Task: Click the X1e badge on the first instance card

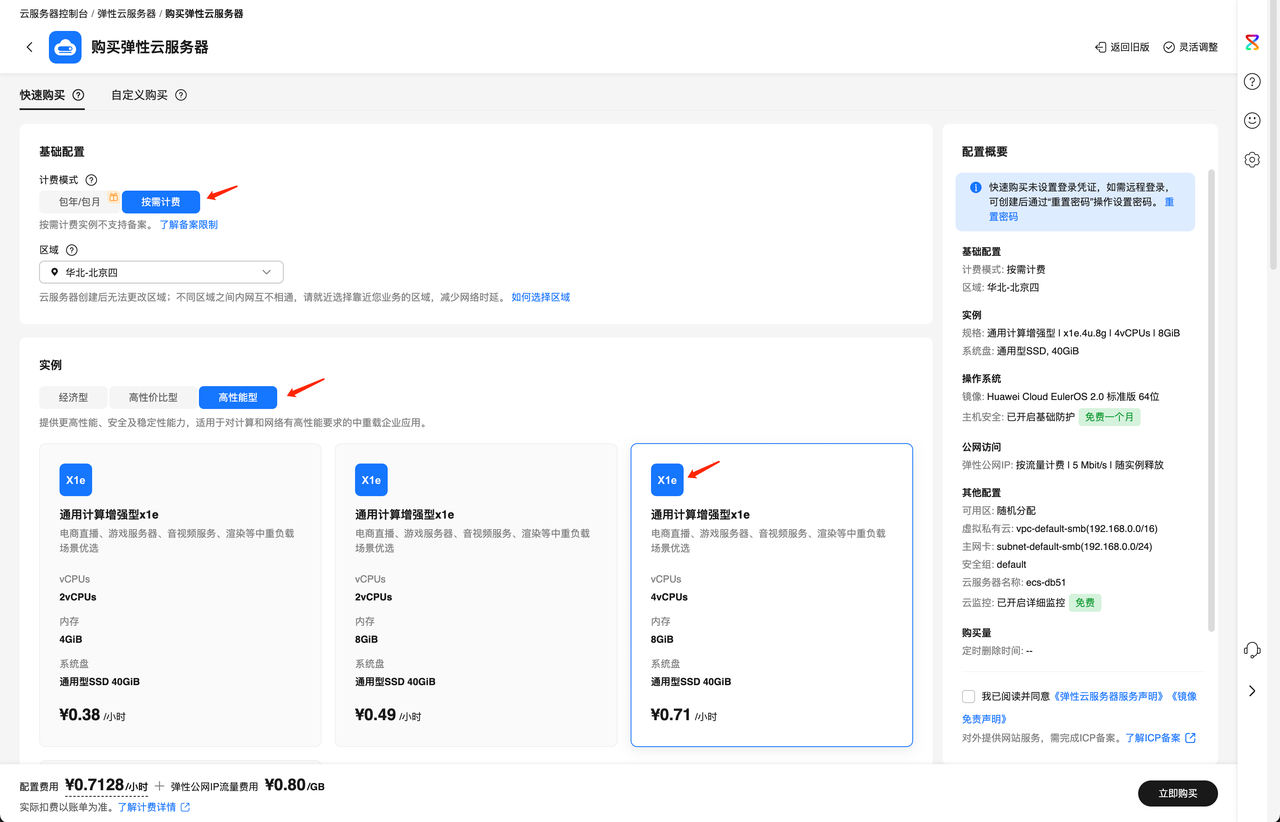Action: (75, 479)
